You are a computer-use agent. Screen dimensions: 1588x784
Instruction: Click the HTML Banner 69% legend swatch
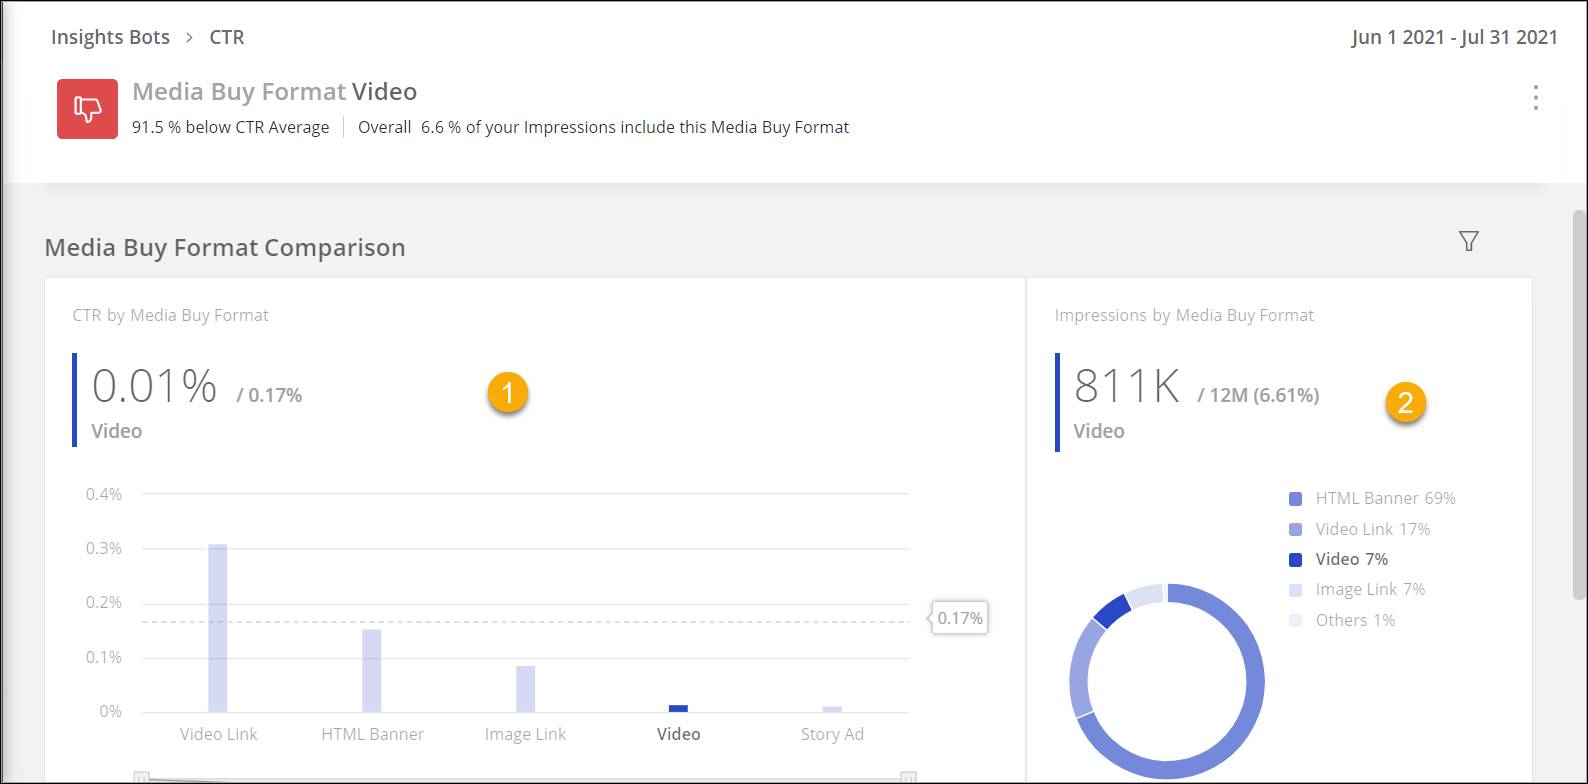click(1296, 498)
